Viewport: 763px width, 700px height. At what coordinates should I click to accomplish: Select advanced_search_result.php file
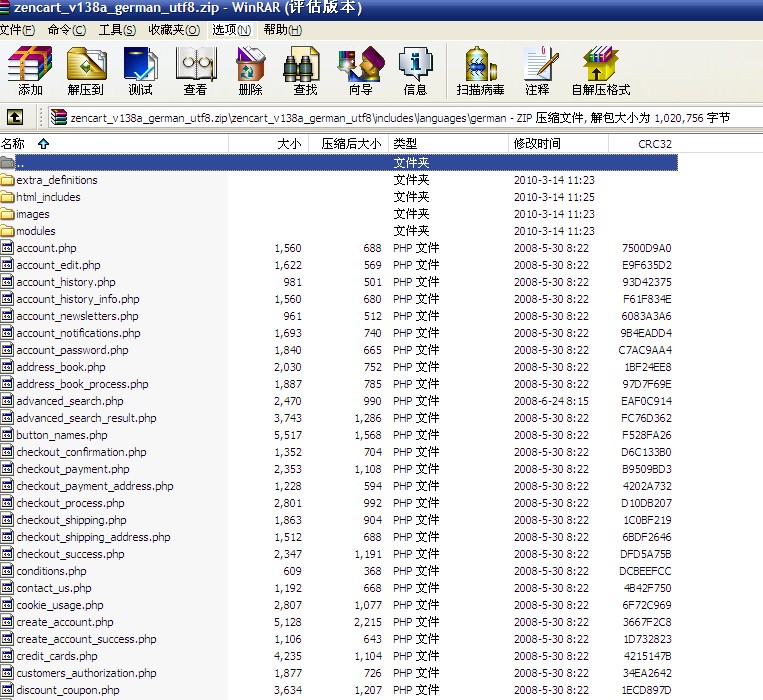(x=86, y=418)
